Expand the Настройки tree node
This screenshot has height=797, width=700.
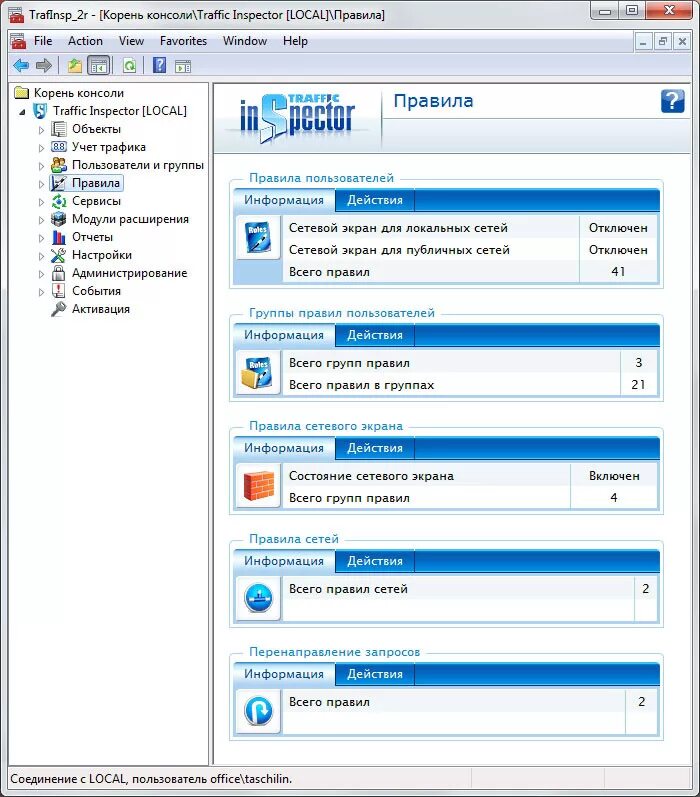click(x=41, y=256)
